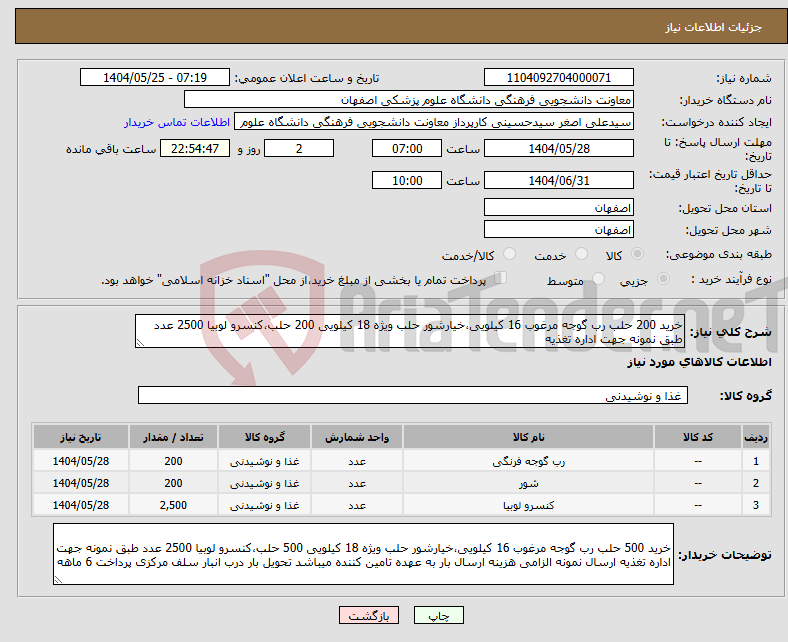The image size is (788, 642).
Task: Select the رب گوجه فرنگی item cell
Action: coord(528,461)
